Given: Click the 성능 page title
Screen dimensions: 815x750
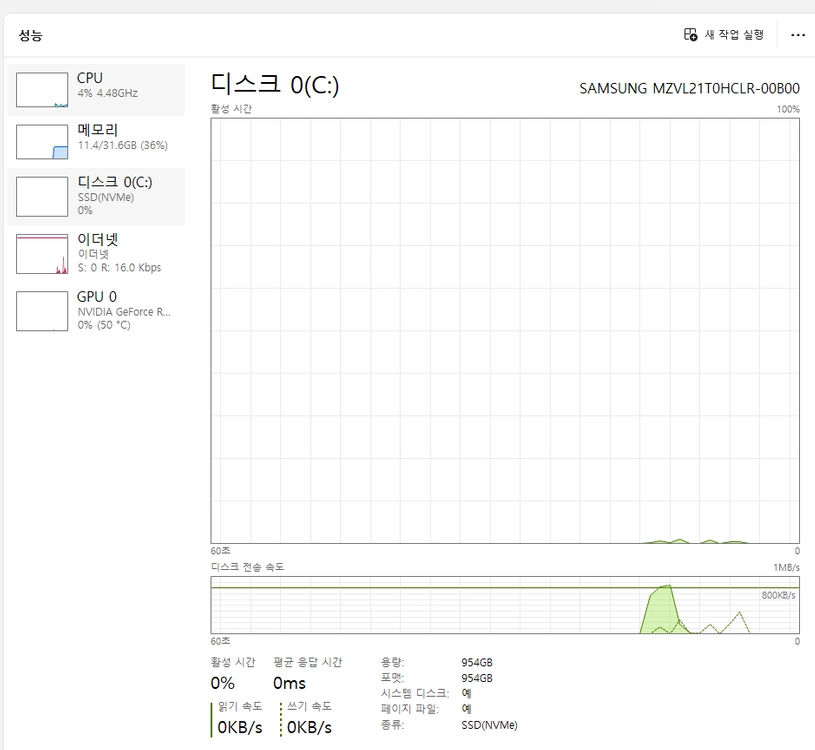Looking at the screenshot, I should [31, 35].
